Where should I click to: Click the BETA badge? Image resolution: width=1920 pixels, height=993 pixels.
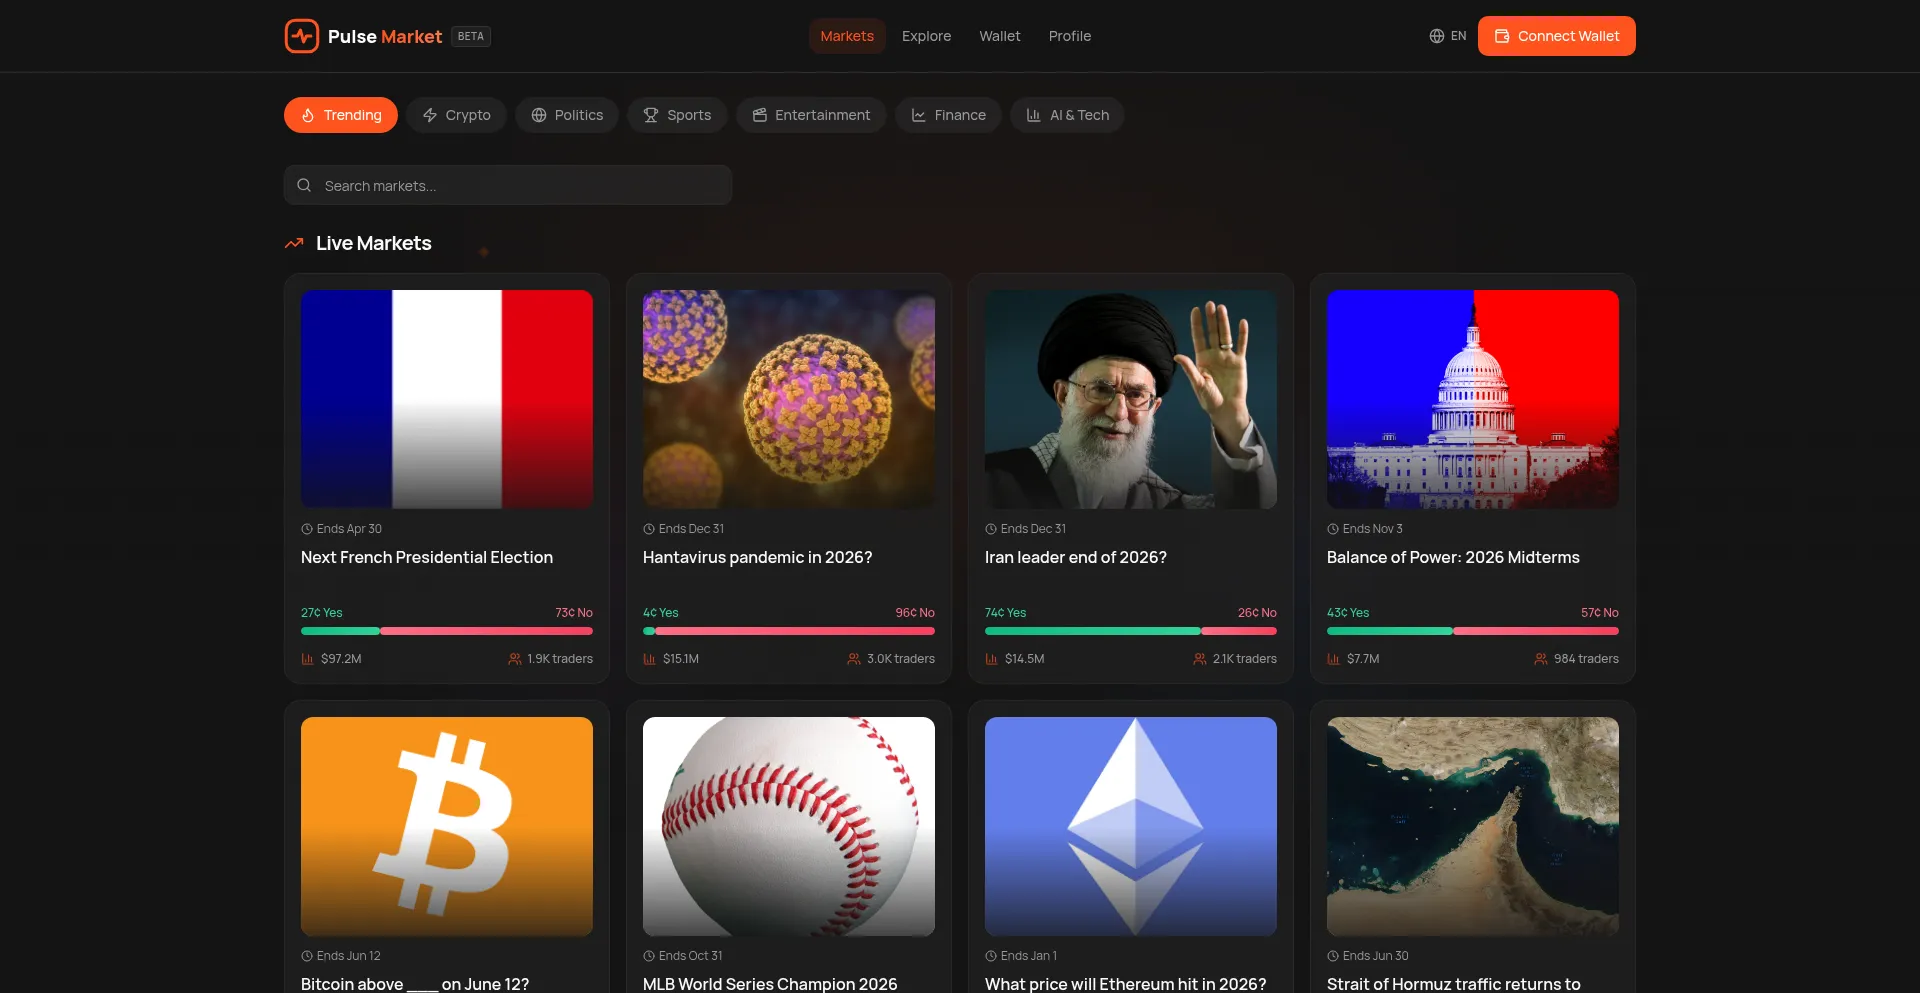[x=471, y=36]
